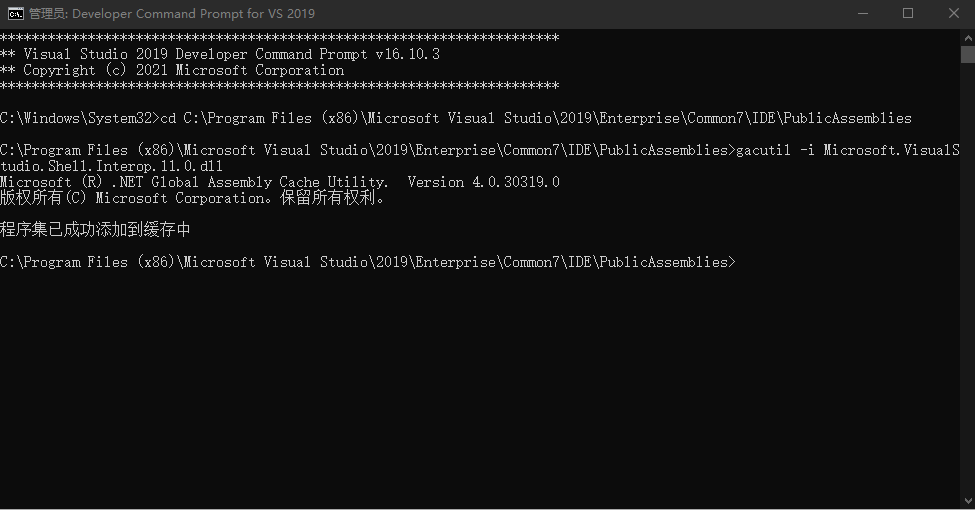Click the vertical scrollbar thumb
The image size is (975, 510).
pyautogui.click(x=968, y=54)
